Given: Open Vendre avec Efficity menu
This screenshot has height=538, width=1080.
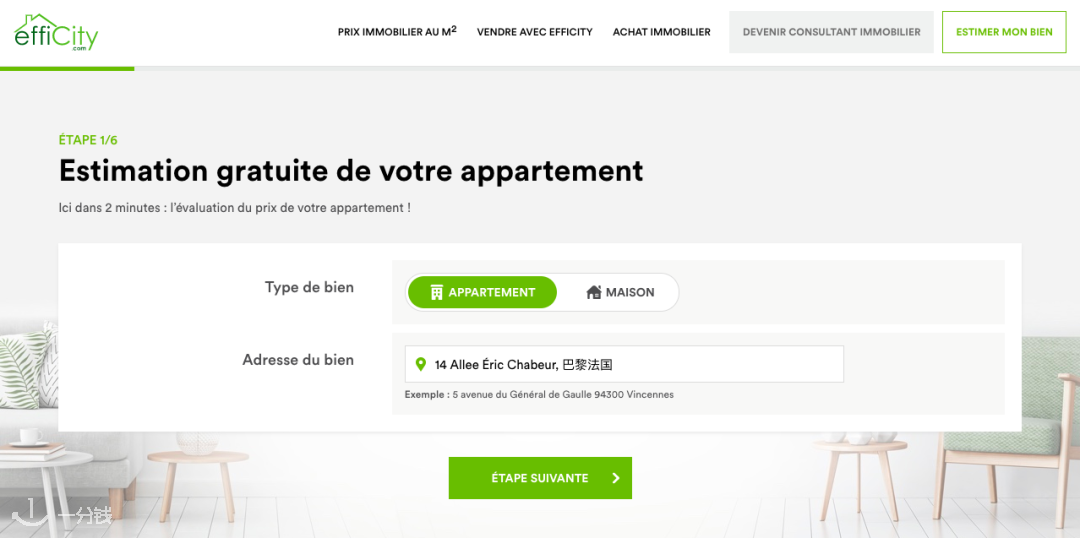Looking at the screenshot, I should tap(534, 32).
